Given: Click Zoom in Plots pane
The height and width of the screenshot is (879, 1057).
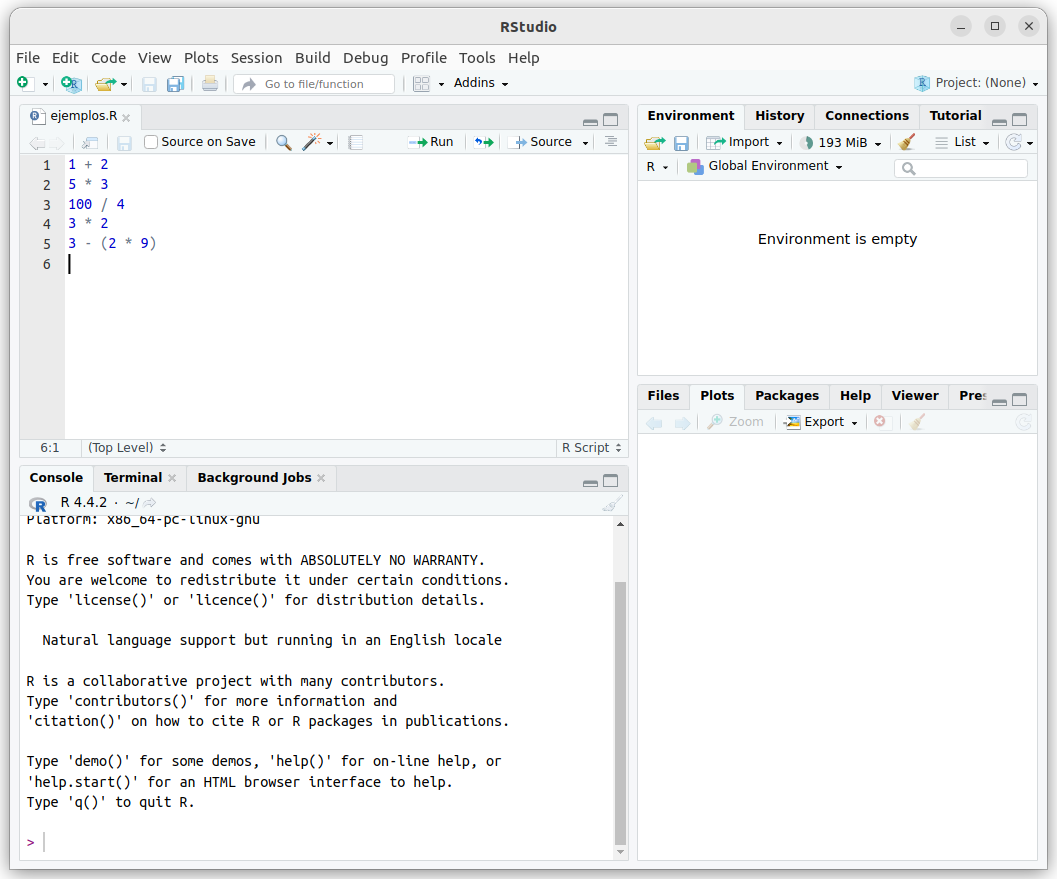Looking at the screenshot, I should 735,422.
